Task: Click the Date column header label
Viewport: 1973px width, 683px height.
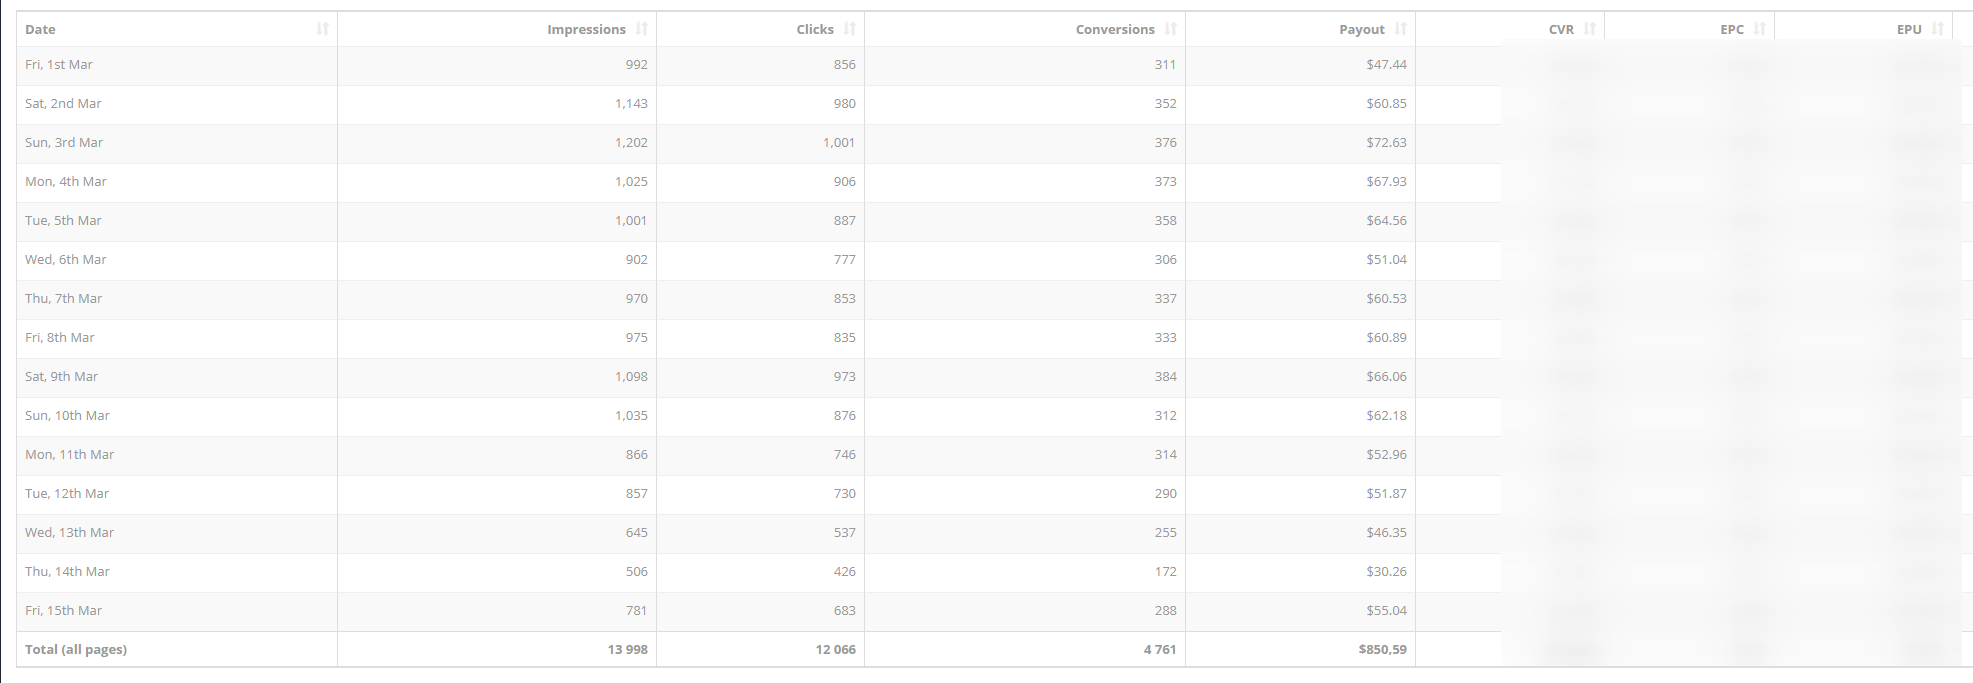Action: point(40,30)
